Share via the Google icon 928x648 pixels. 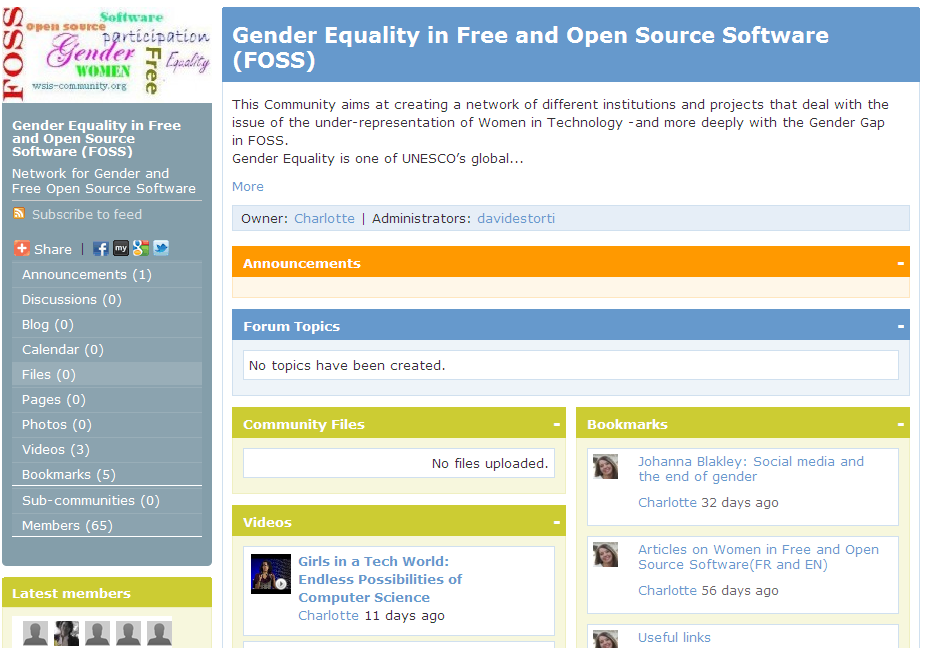(x=141, y=248)
